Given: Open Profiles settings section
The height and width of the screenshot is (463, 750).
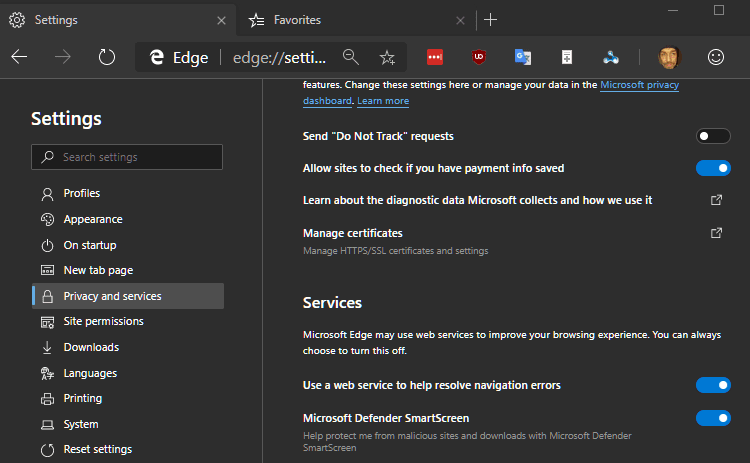Looking at the screenshot, I should point(127,193).
